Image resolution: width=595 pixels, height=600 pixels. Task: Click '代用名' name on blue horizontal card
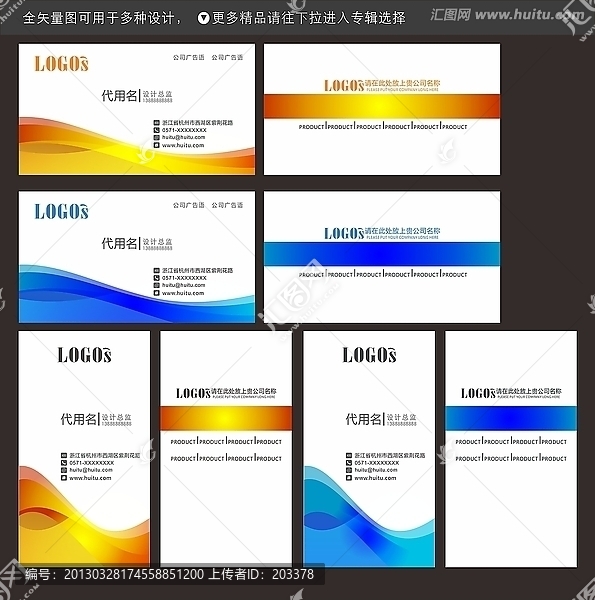coord(119,243)
